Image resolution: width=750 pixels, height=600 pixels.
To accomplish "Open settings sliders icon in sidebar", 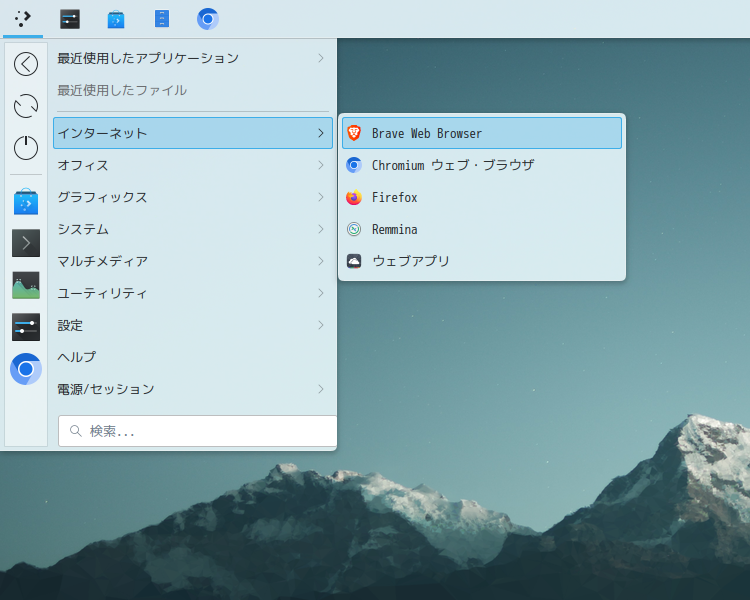I will click(x=26, y=327).
